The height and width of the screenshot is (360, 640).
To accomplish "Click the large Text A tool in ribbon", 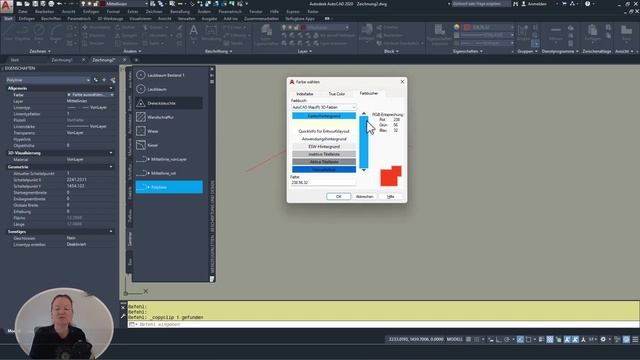I will (x=193, y=30).
